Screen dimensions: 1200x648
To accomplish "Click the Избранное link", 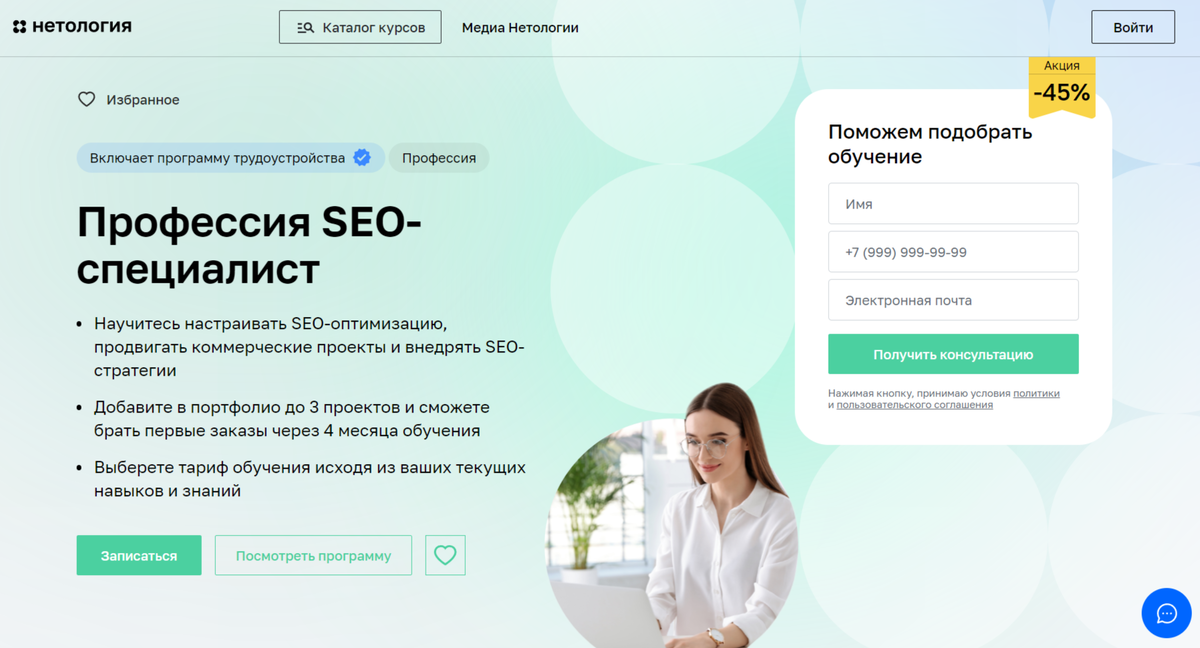I will pos(143,100).
